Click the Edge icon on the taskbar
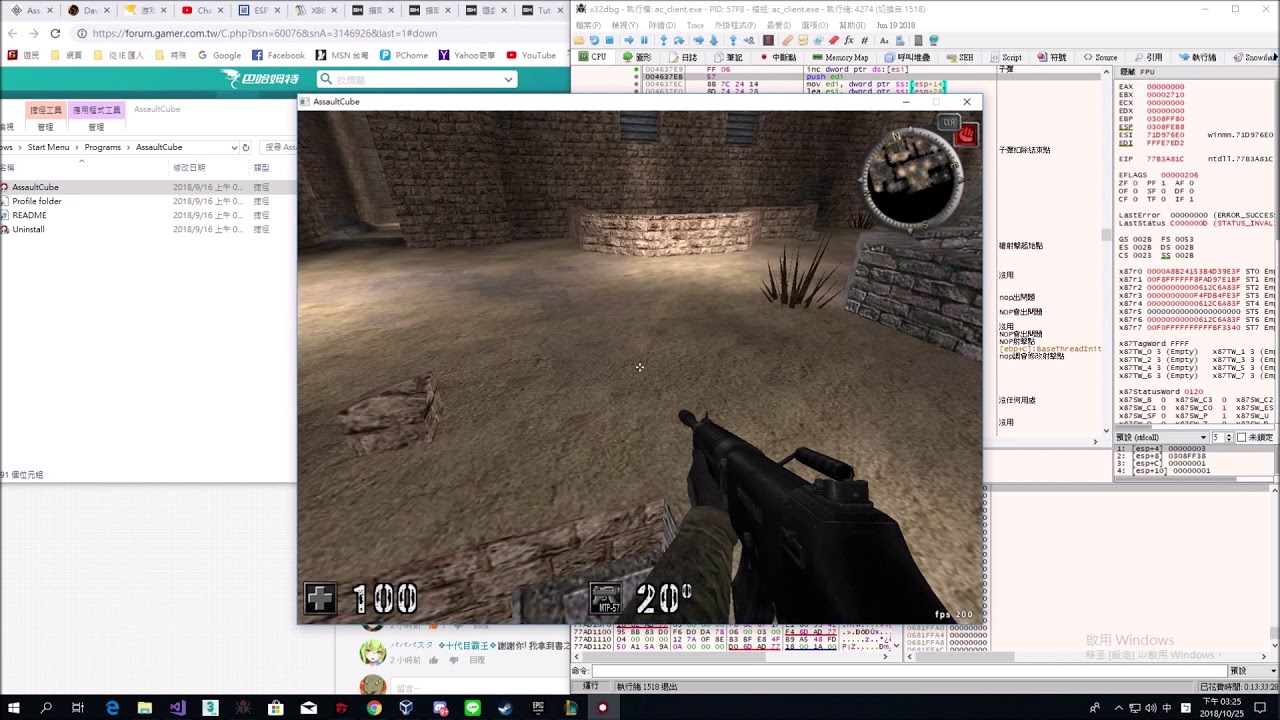The height and width of the screenshot is (720, 1280). click(112, 708)
